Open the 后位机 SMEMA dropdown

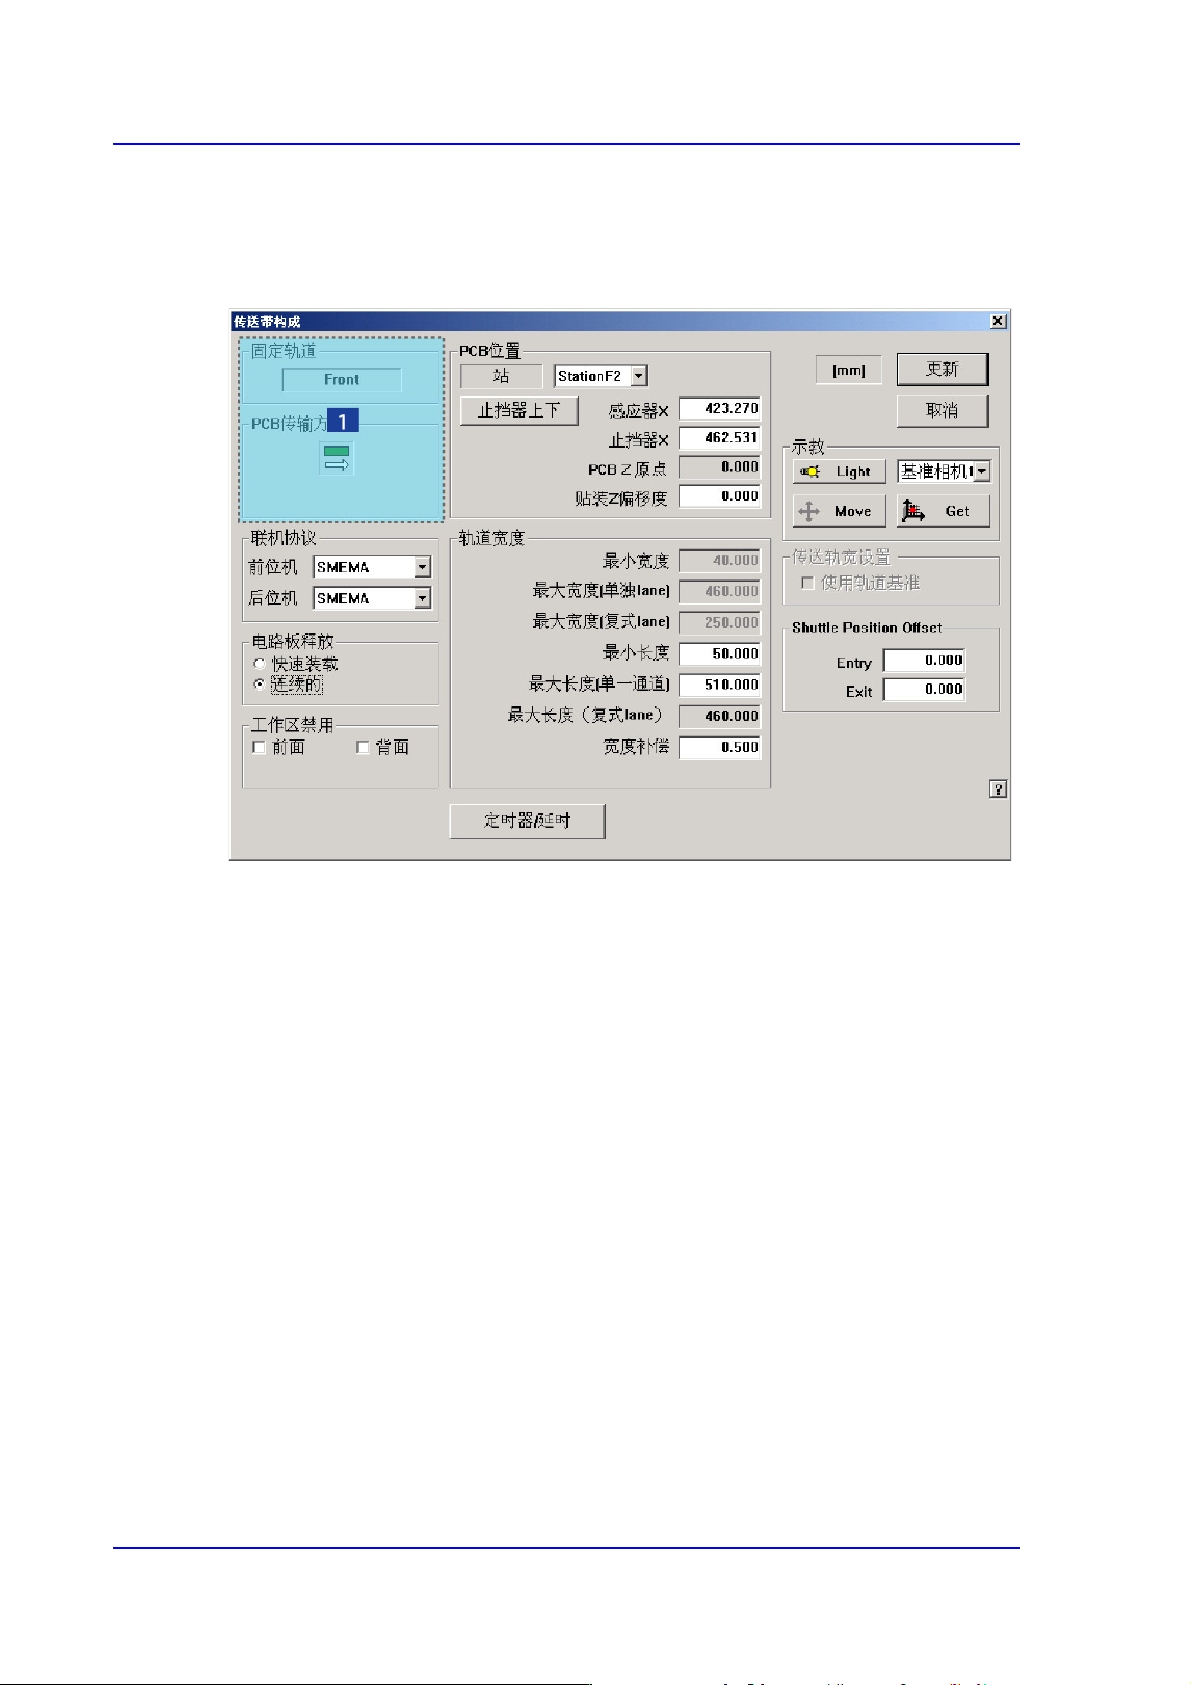422,598
